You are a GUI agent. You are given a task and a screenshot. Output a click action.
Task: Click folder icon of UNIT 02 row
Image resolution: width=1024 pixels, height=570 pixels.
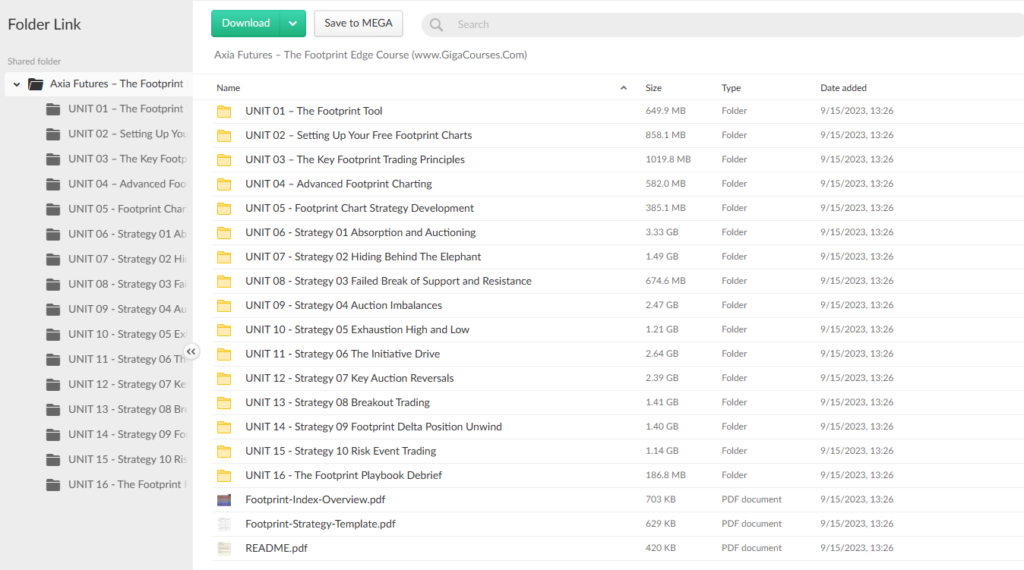click(224, 136)
